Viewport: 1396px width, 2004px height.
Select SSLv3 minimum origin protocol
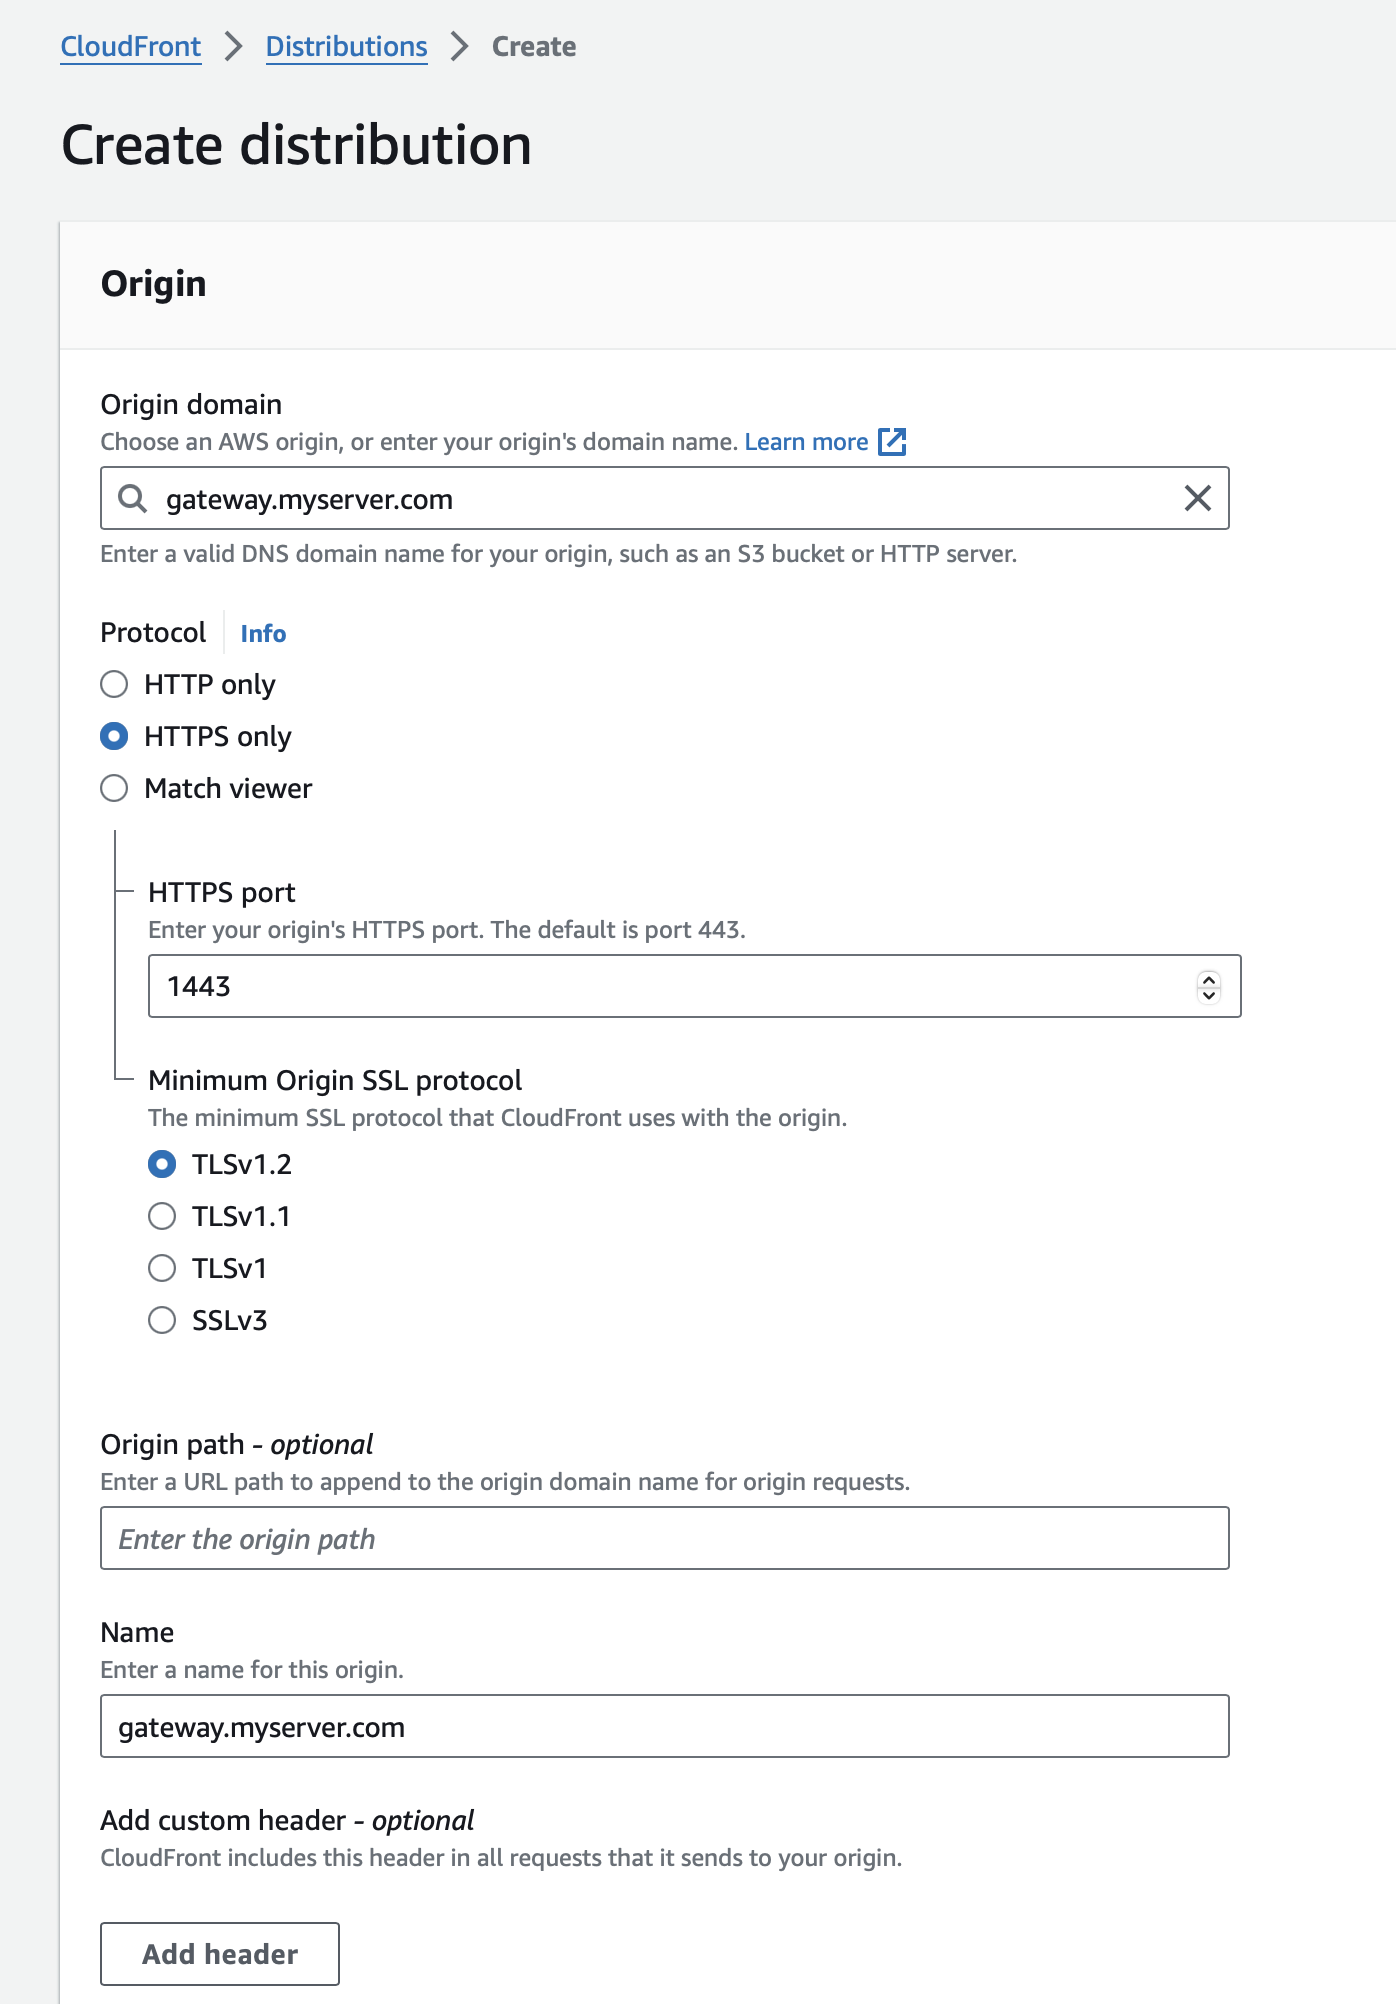(162, 1320)
